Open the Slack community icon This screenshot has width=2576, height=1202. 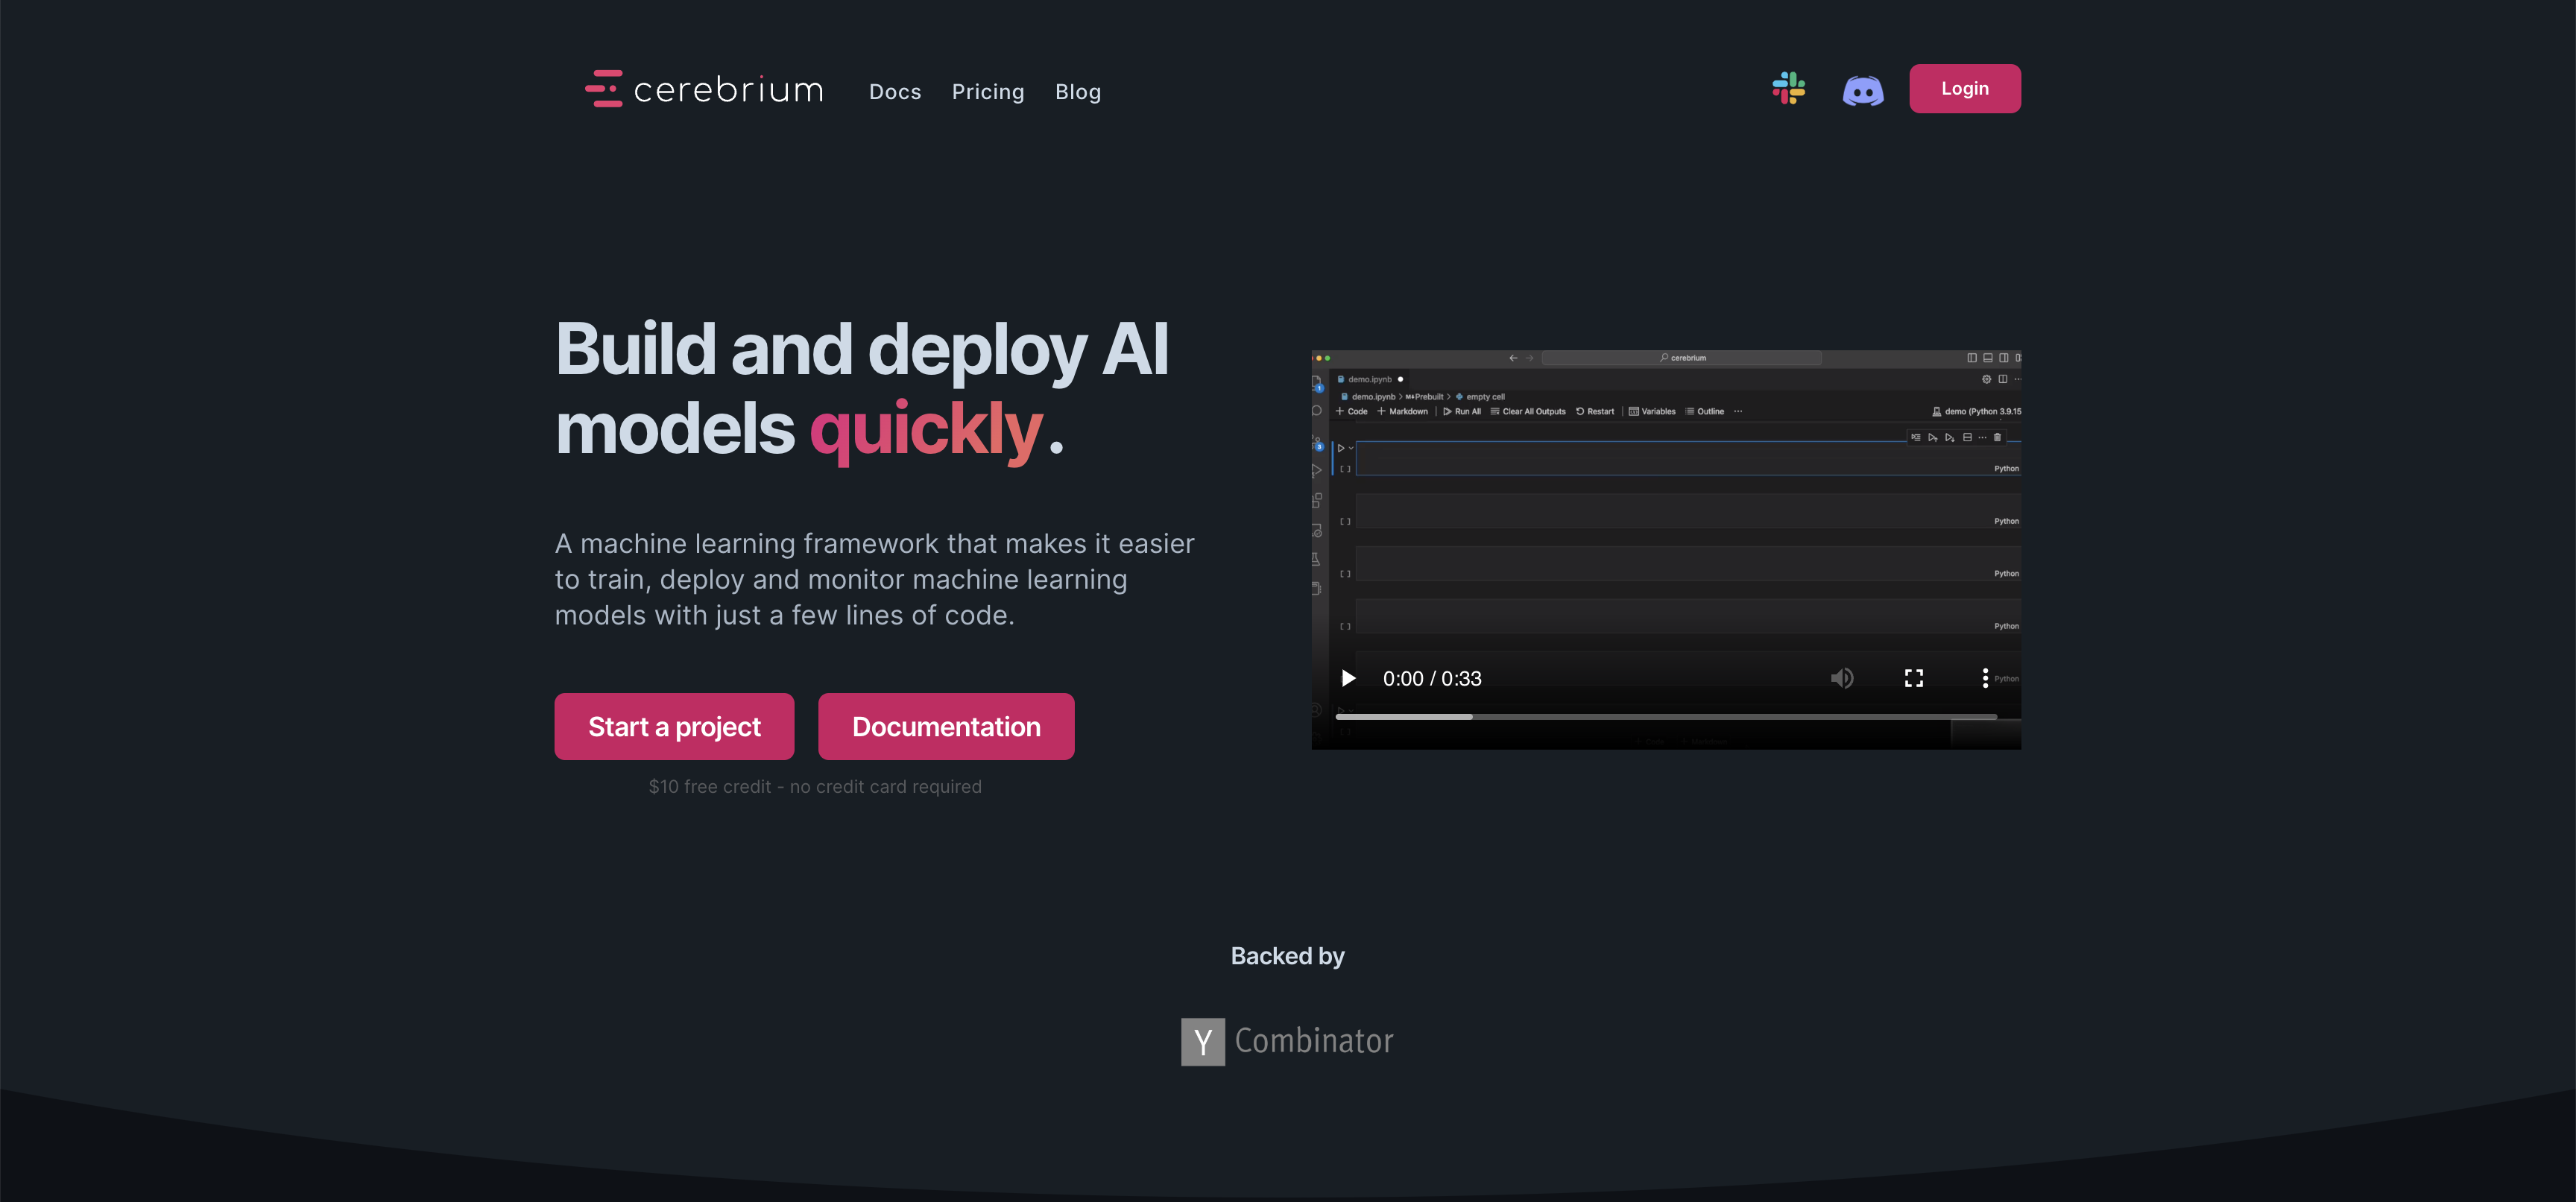coord(1790,89)
